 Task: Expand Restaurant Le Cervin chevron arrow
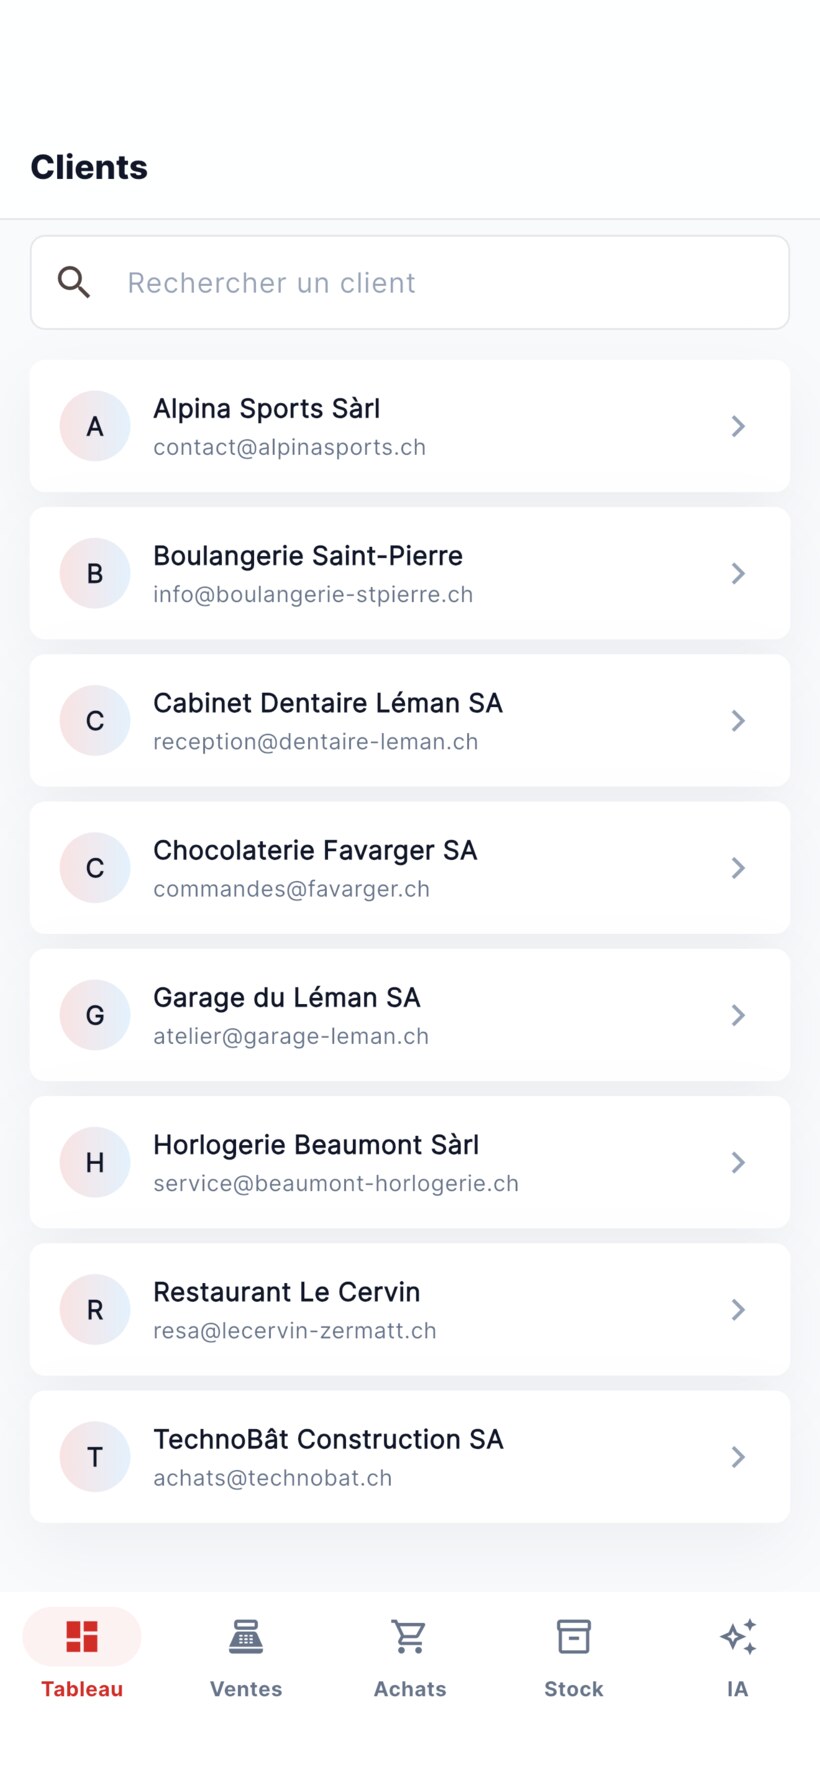tap(738, 1310)
